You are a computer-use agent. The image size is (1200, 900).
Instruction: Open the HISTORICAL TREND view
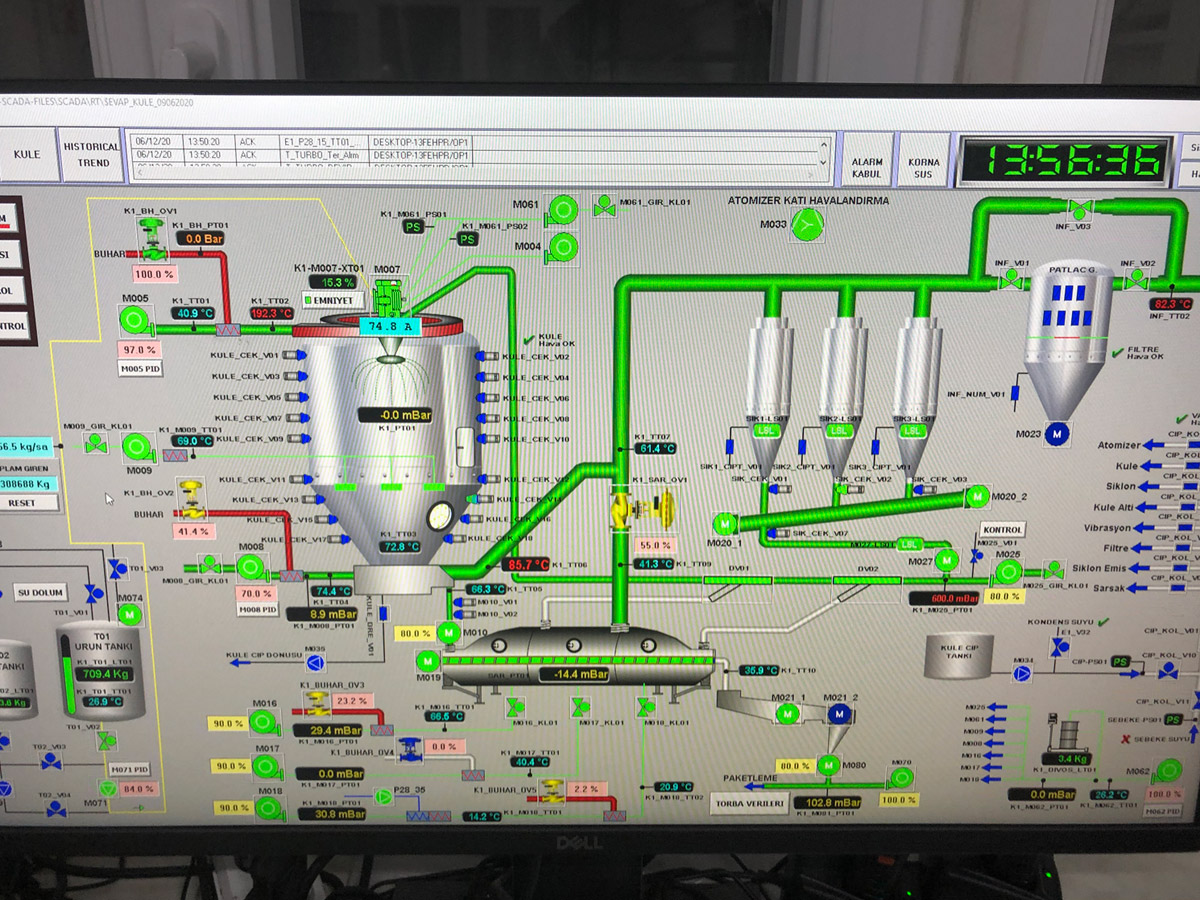(91, 154)
